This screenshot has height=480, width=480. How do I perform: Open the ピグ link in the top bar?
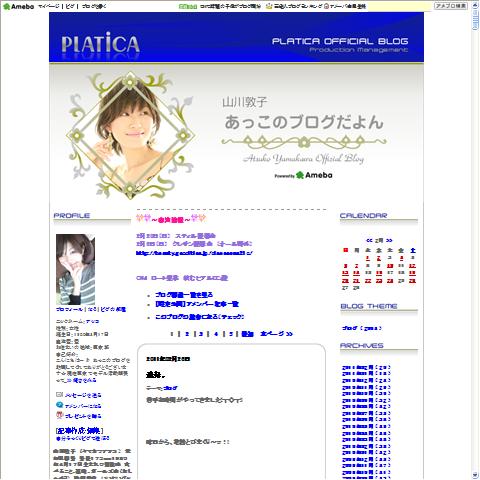click(x=70, y=6)
